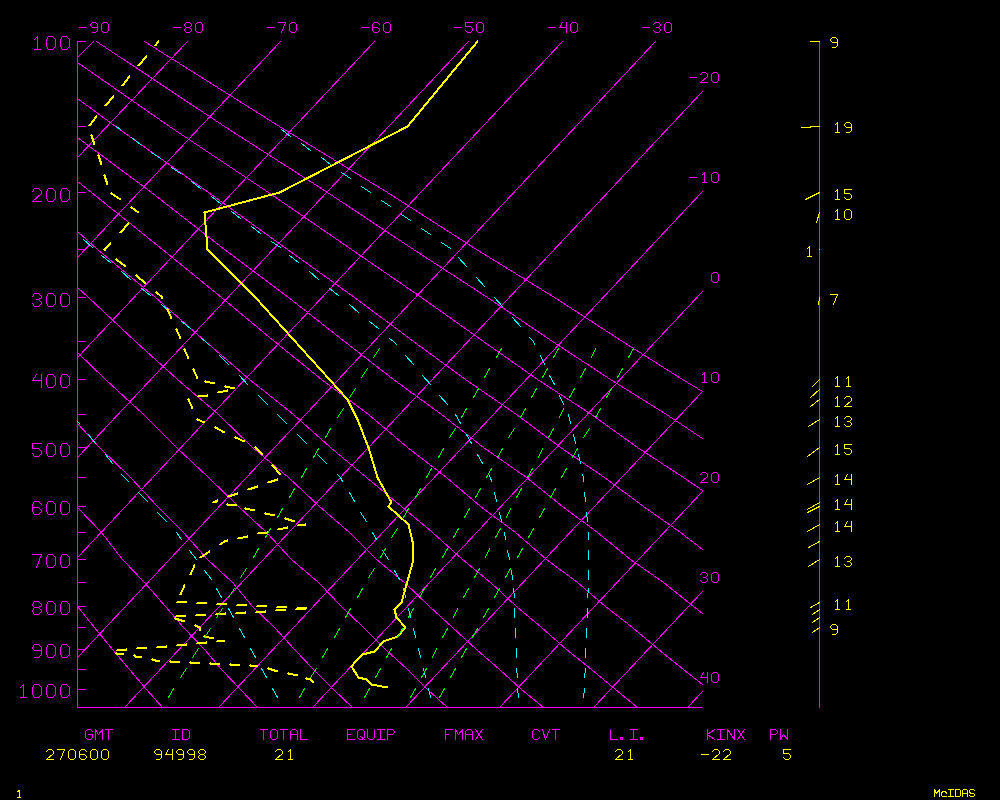Click the EQUIP label below chart
The height and width of the screenshot is (800, 1000).
(371, 735)
